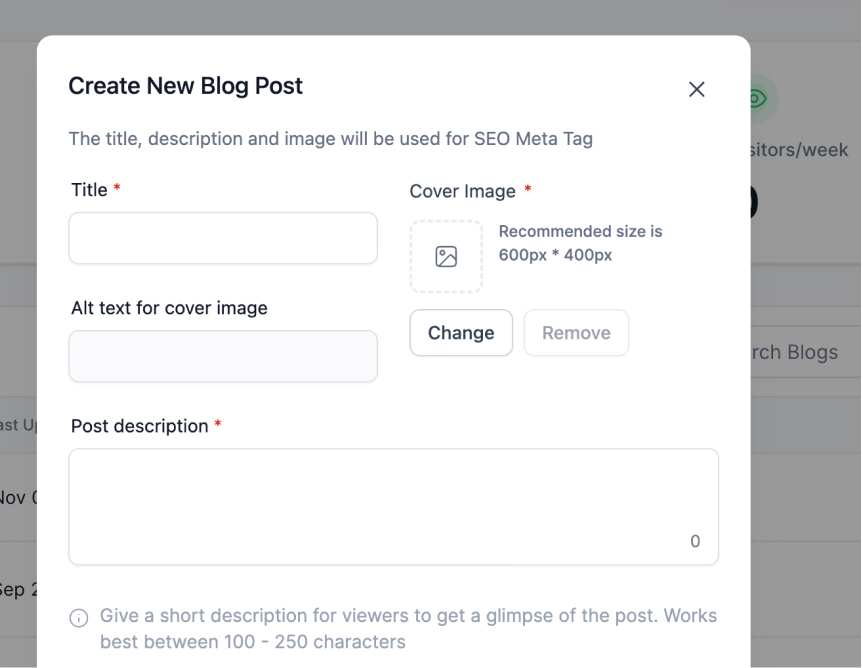
Task: Click the SEO Meta Tag subtitle text
Action: coord(330,139)
